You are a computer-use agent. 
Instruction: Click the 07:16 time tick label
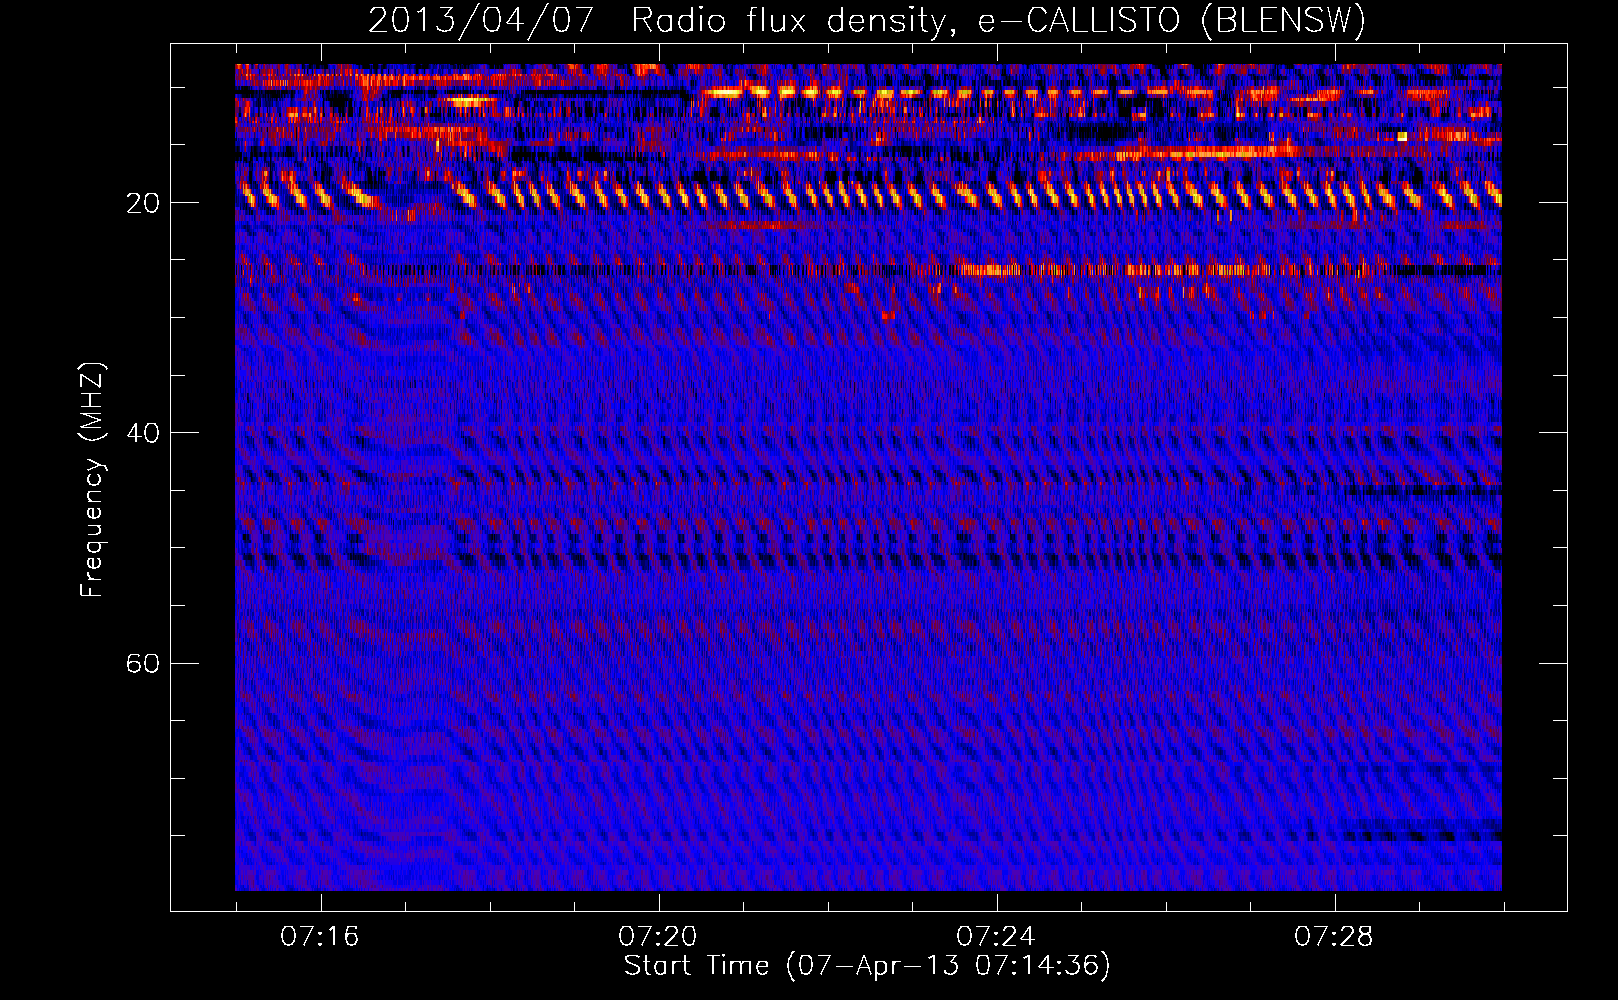(x=320, y=936)
